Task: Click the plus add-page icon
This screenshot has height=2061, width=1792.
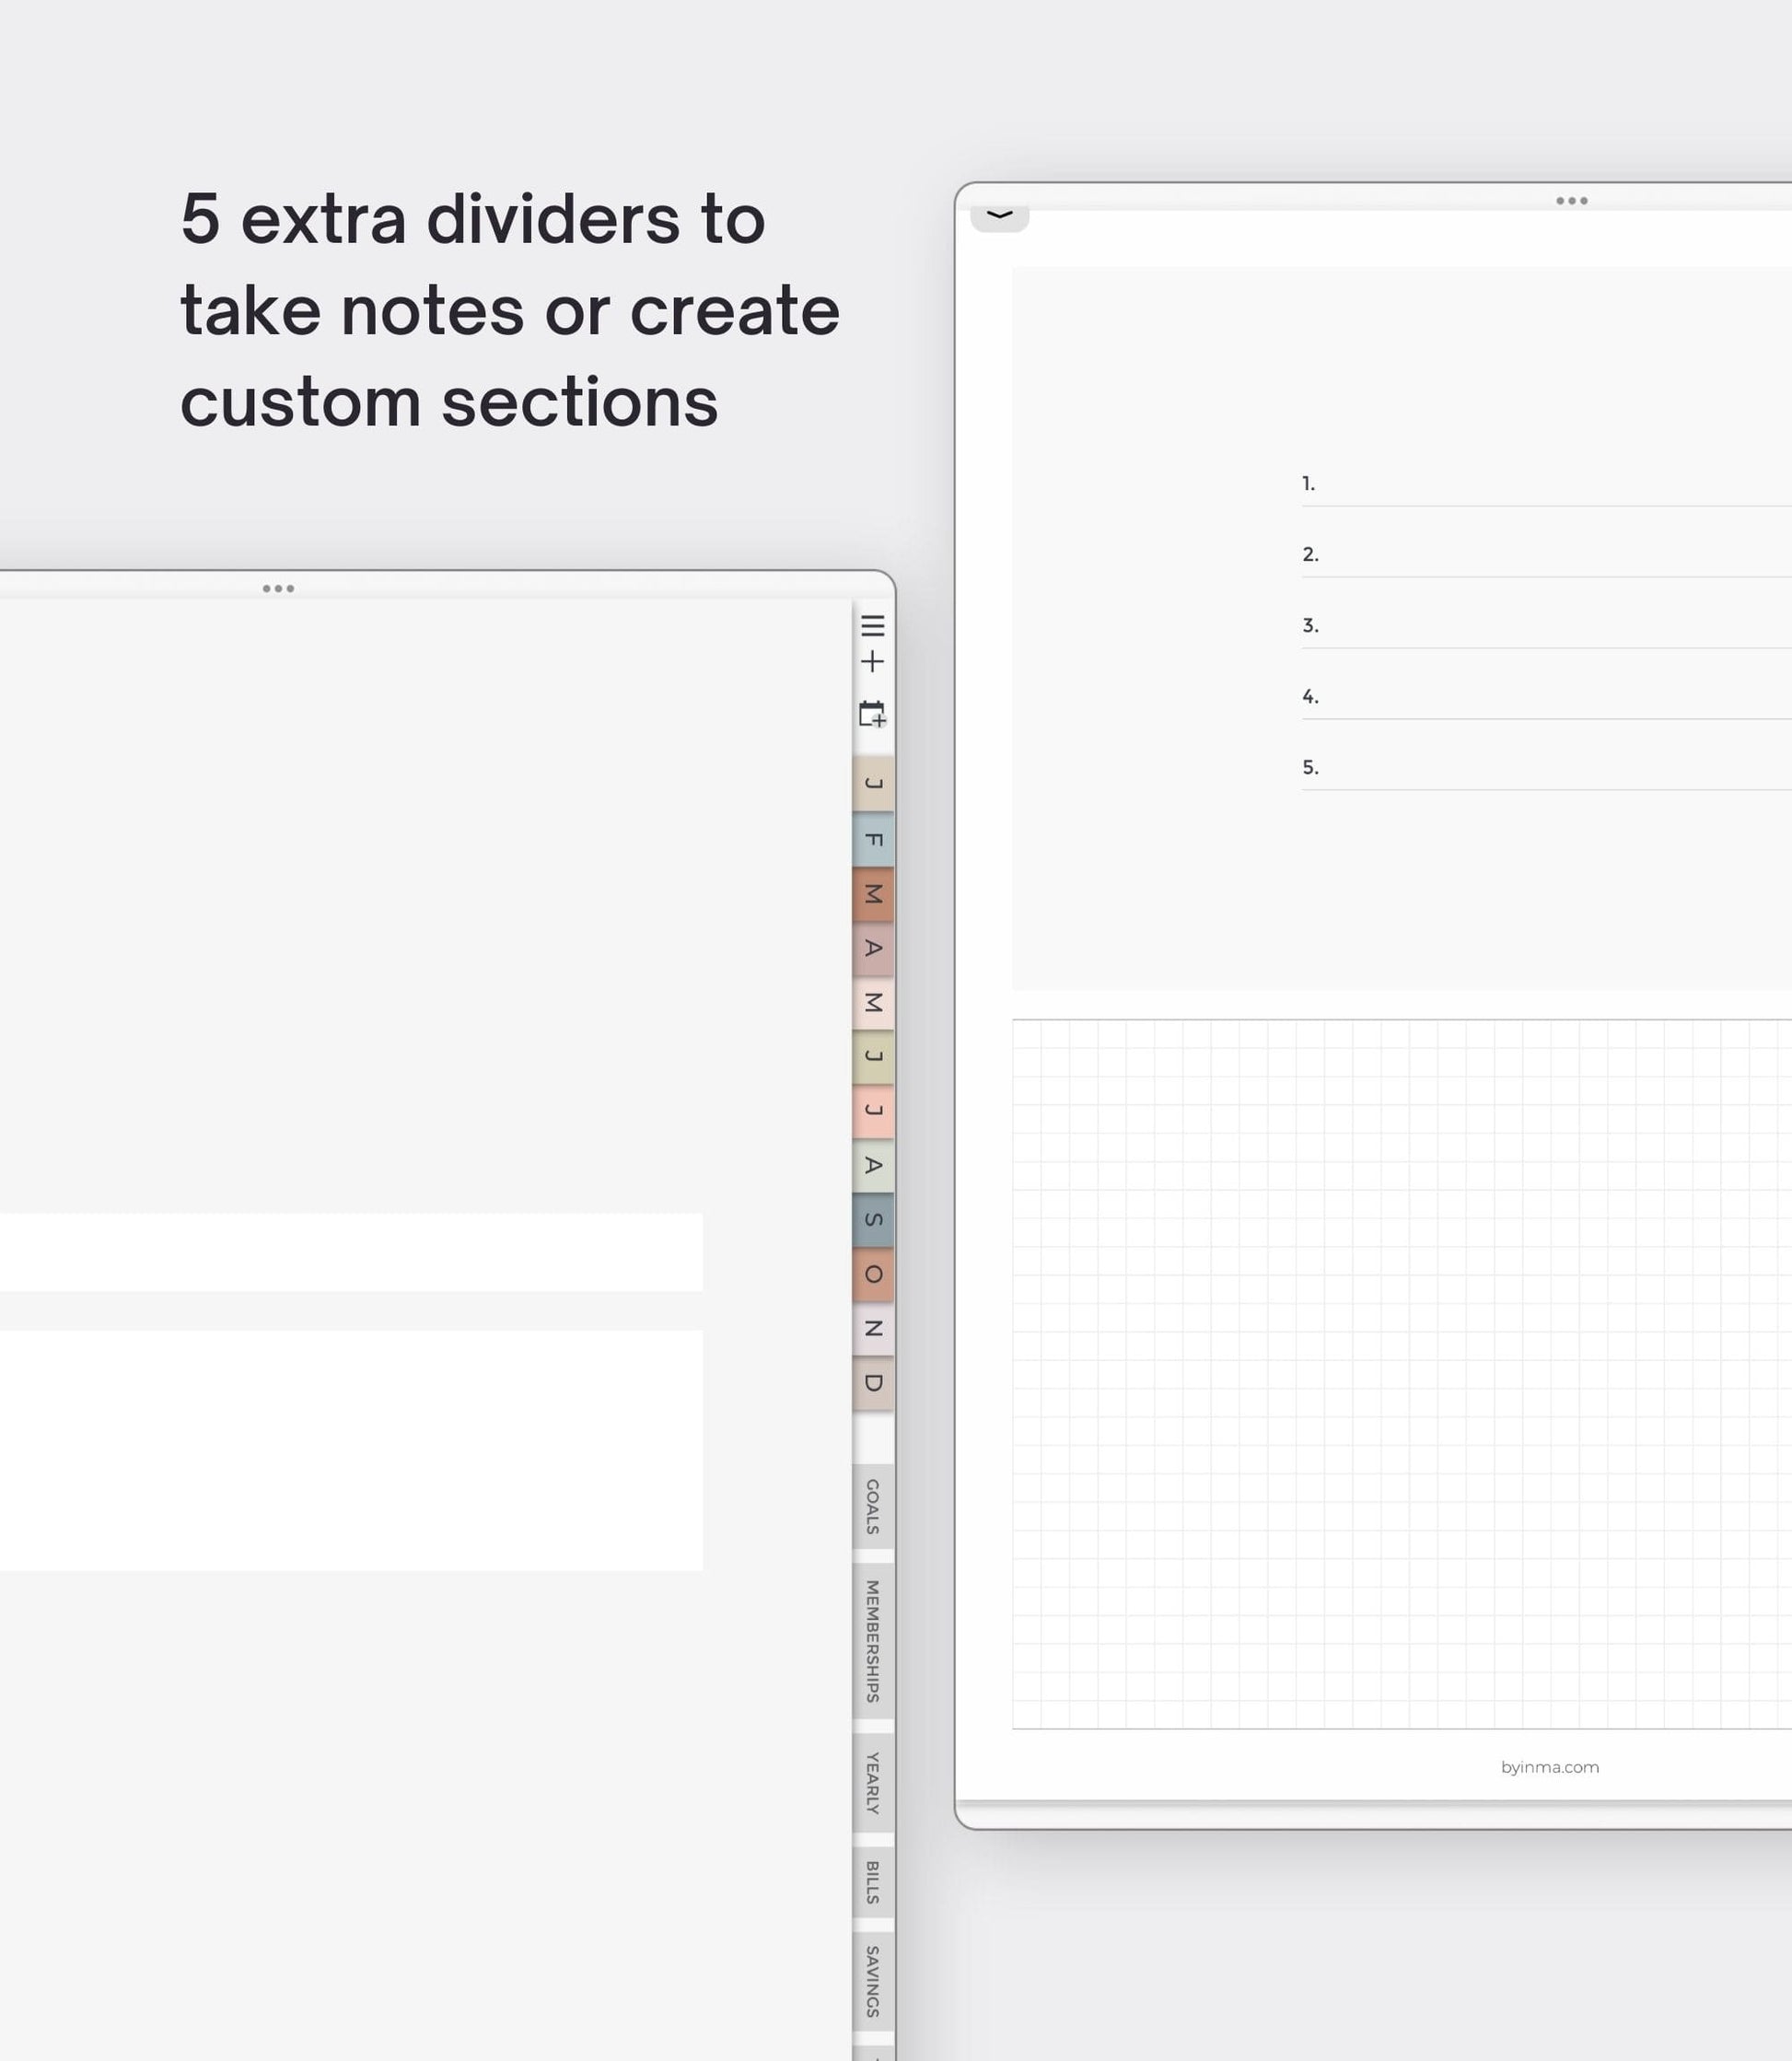Action: [x=872, y=661]
